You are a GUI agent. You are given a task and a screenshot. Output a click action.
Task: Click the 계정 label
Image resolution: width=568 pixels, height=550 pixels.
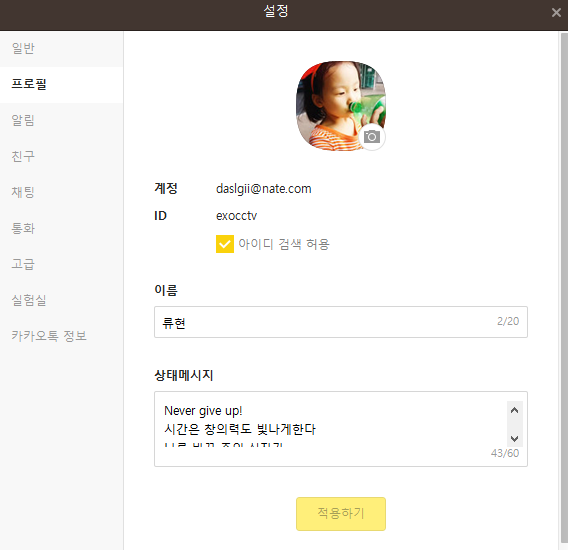pyautogui.click(x=166, y=188)
